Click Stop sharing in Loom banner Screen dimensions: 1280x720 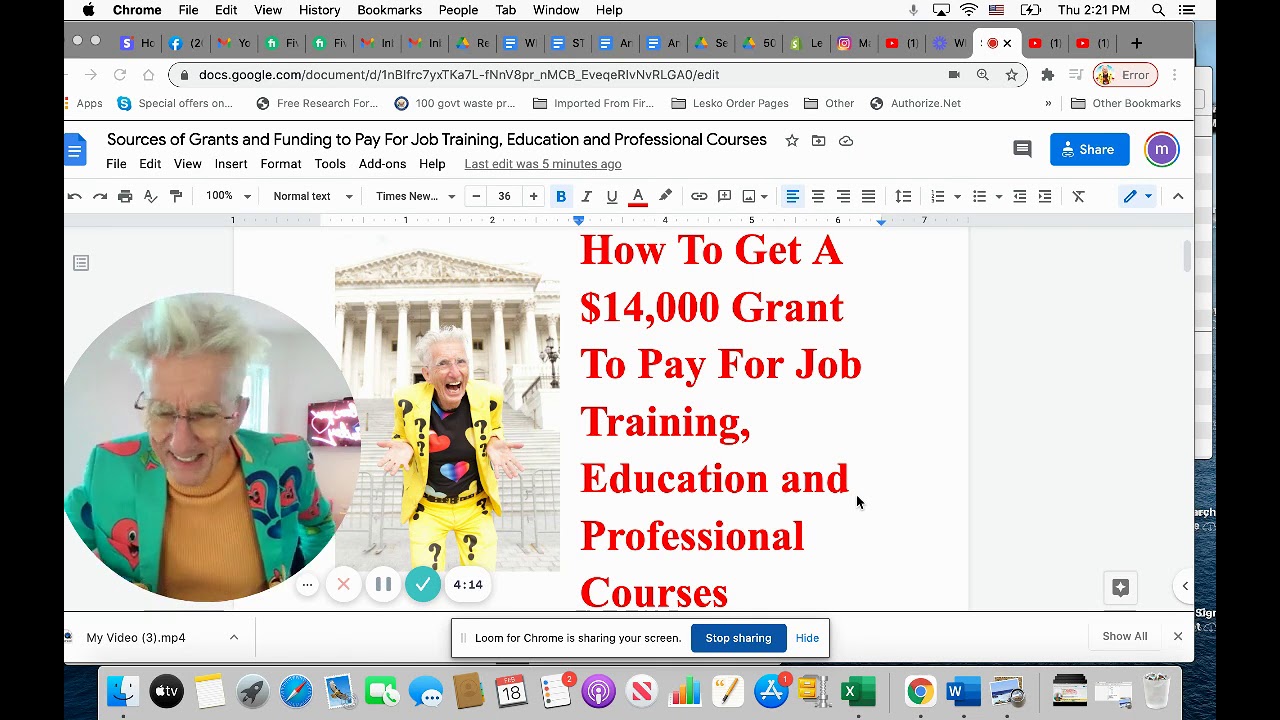tap(738, 638)
